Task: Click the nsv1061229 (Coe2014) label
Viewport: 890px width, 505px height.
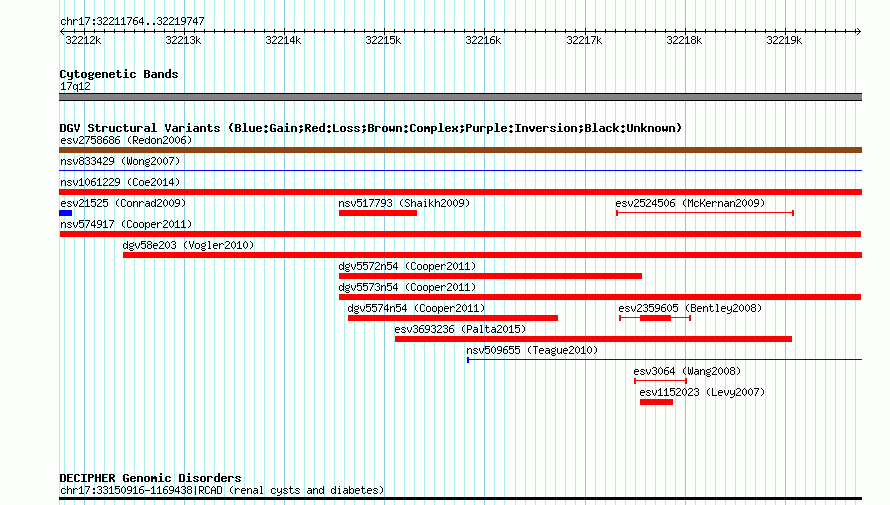Action: [x=120, y=182]
